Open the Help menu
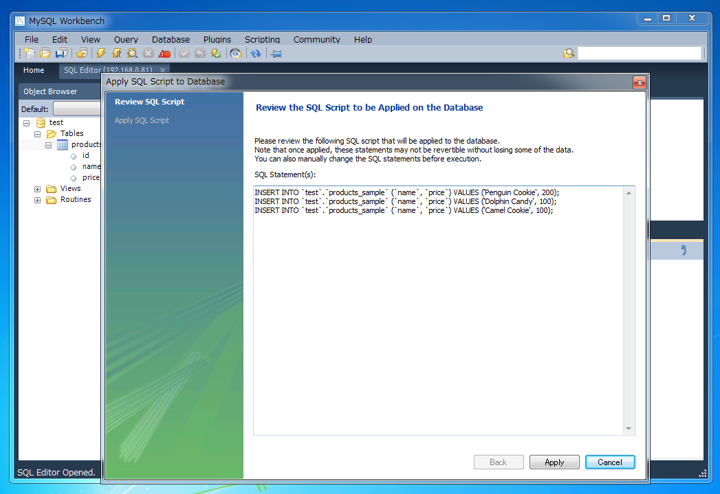720x494 pixels. click(363, 39)
